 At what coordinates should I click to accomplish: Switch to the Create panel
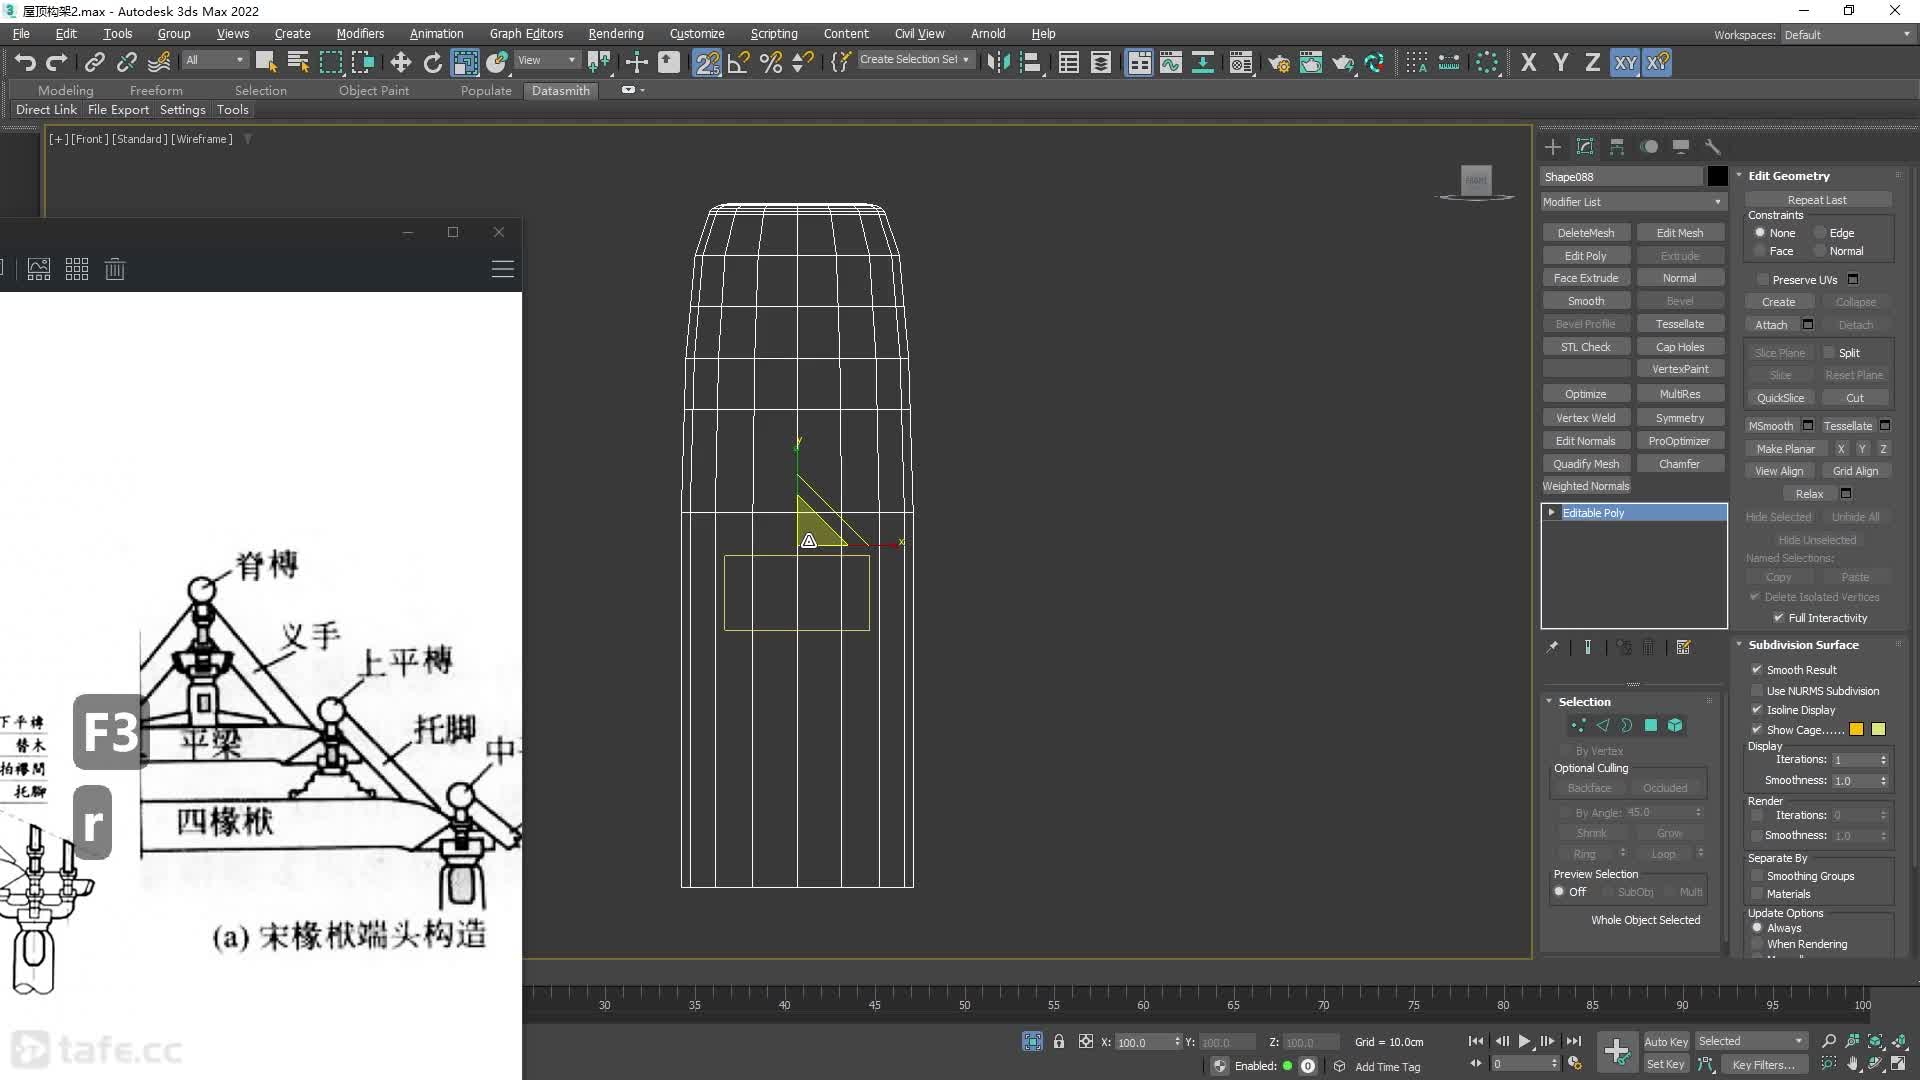(1553, 147)
